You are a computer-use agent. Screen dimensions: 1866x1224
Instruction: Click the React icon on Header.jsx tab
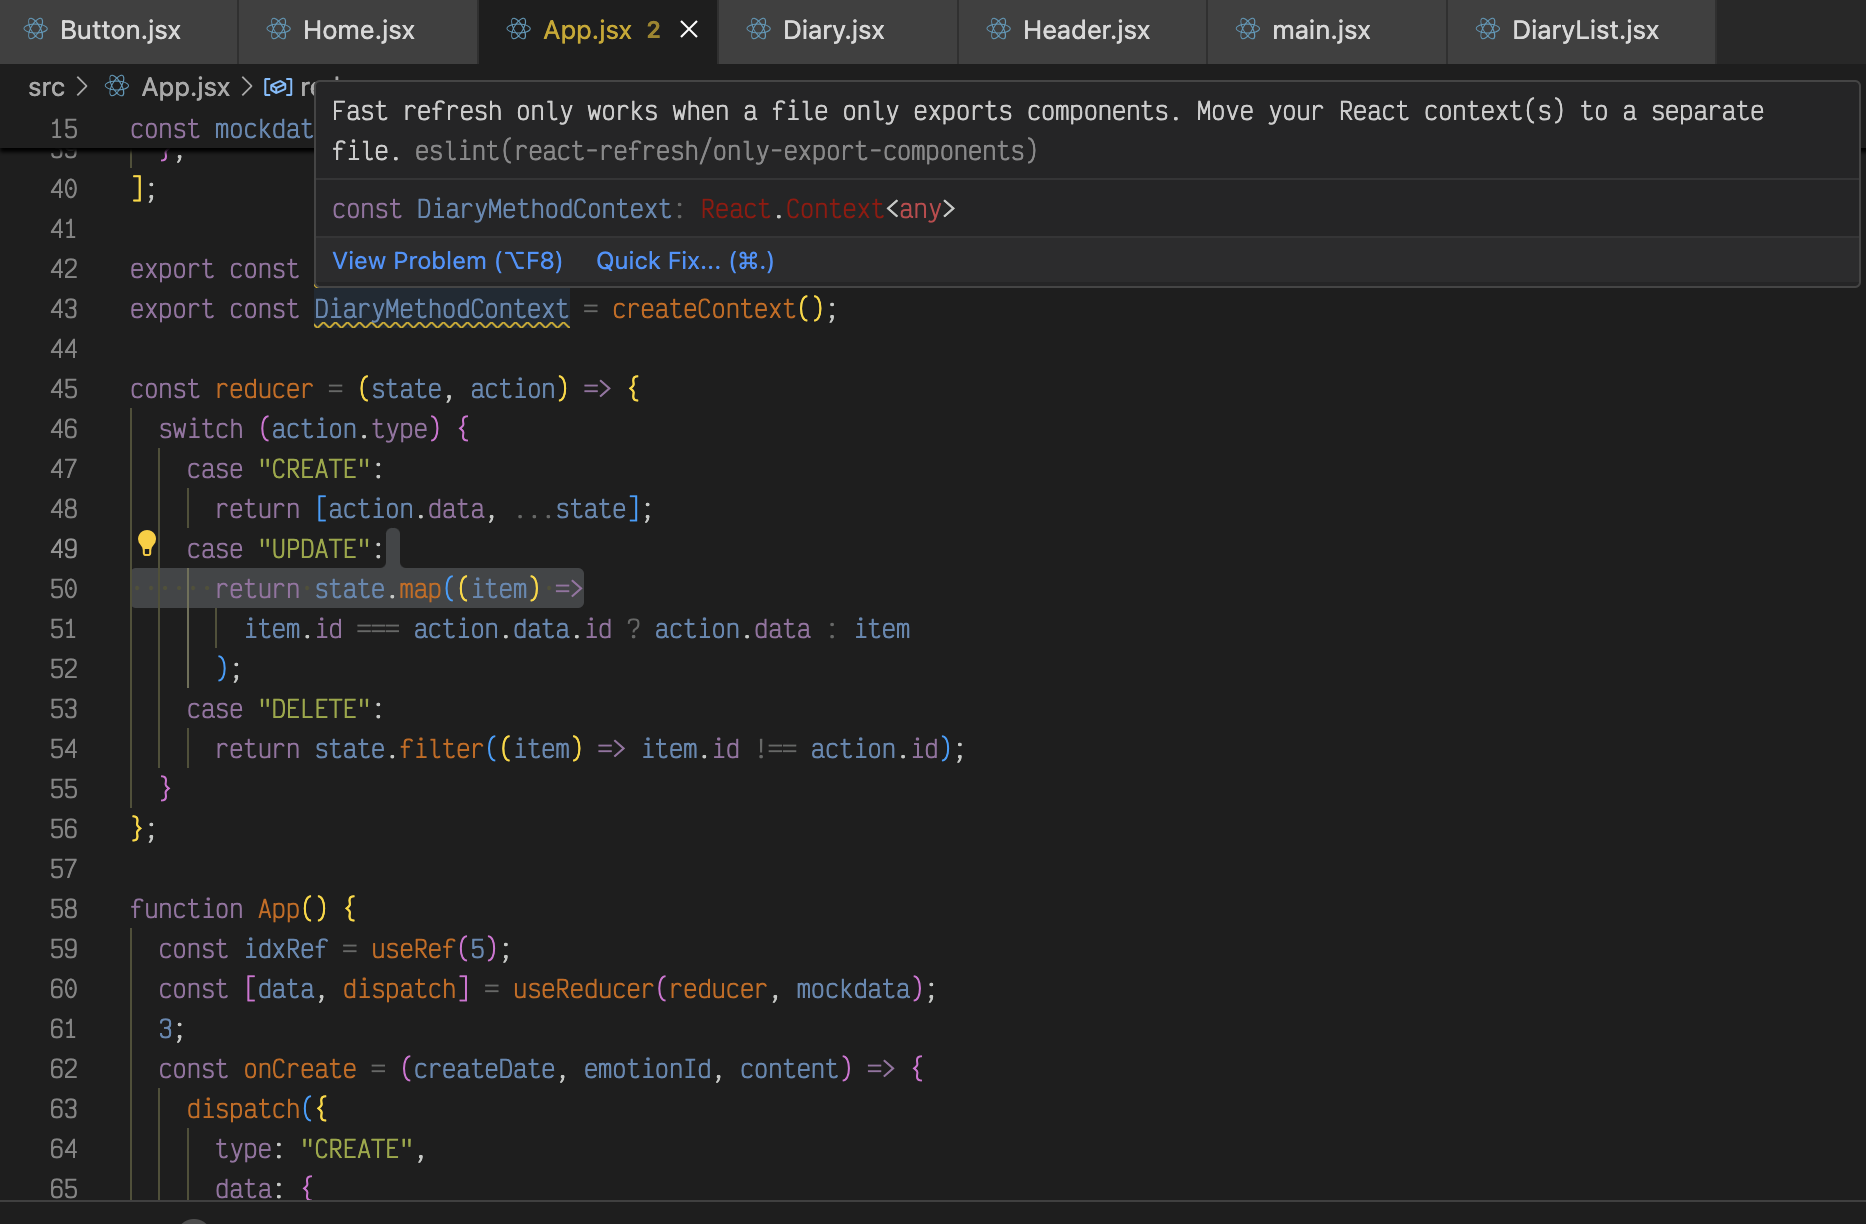[999, 30]
